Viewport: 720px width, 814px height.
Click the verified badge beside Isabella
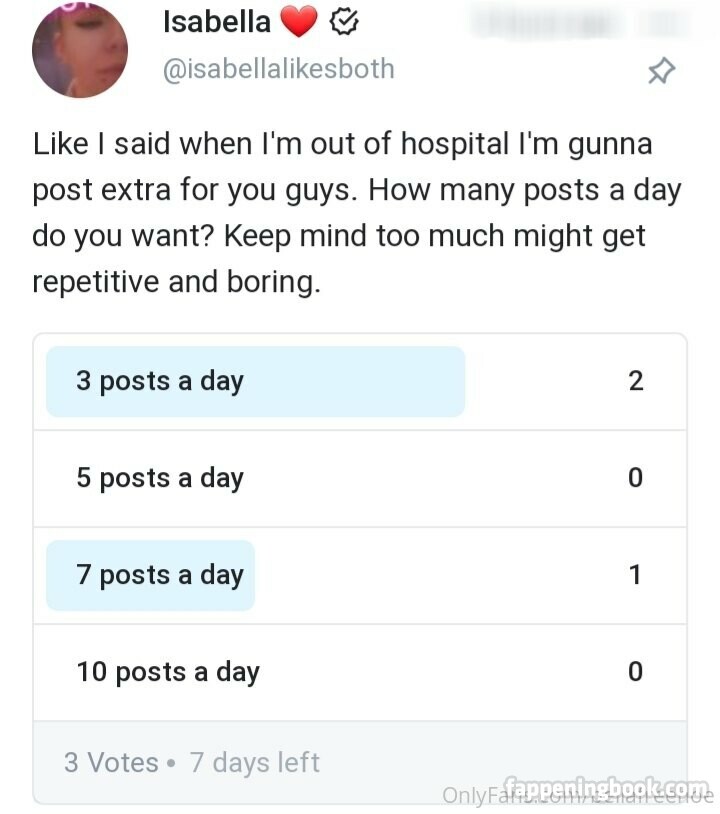(345, 22)
